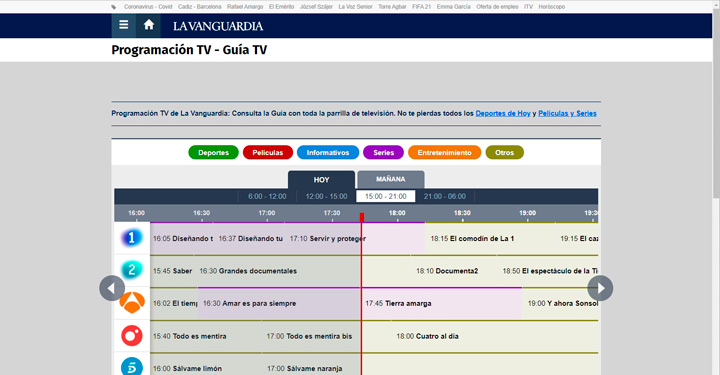This screenshot has width=720, height=375.
Task: Filter guide by Entretenimiento
Action: click(444, 152)
